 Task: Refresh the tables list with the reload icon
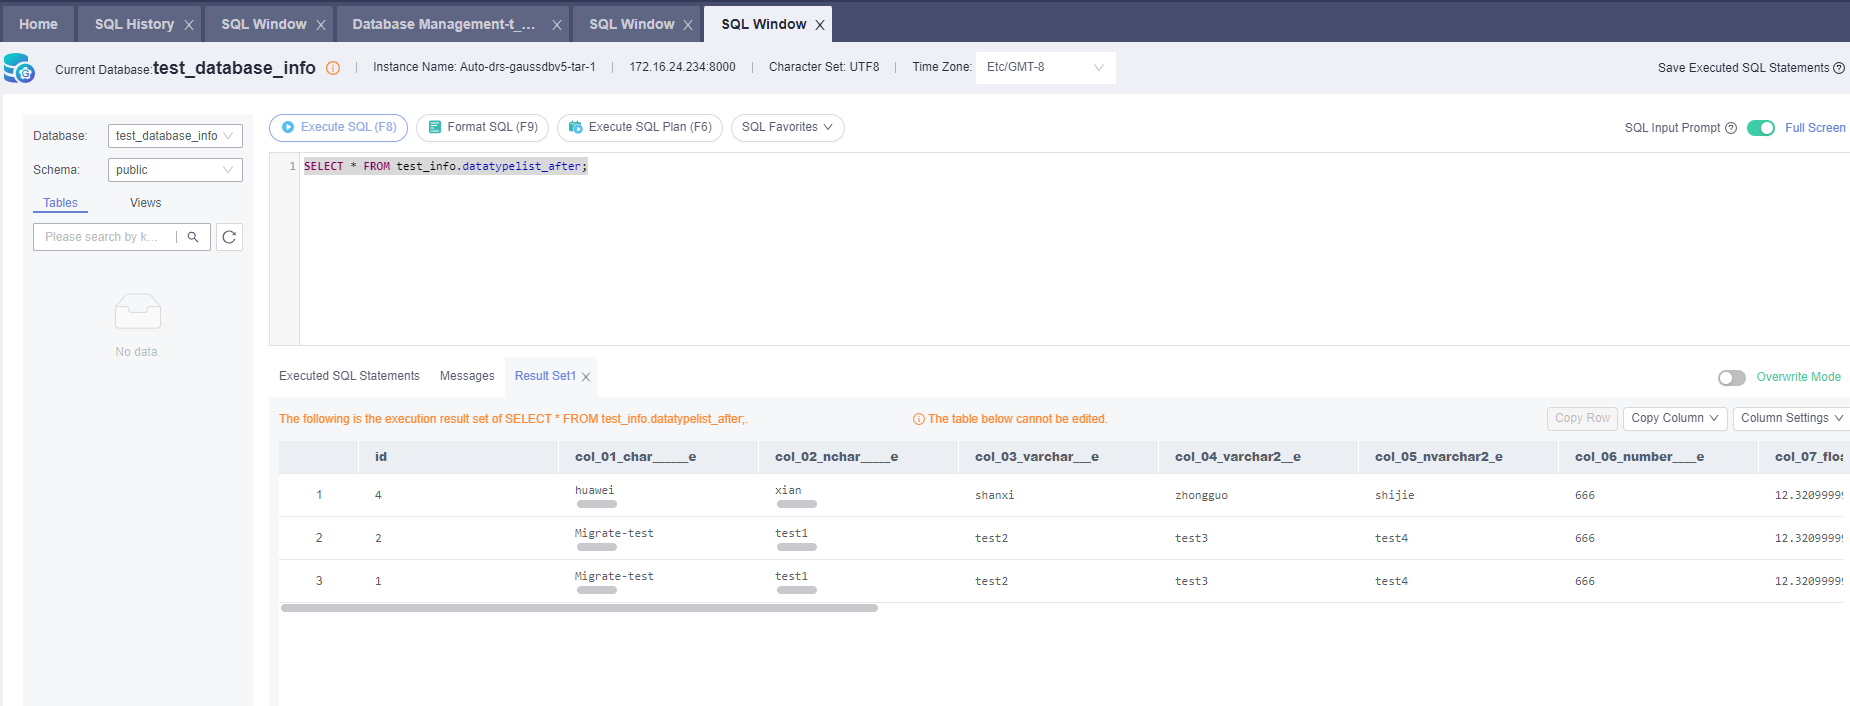(229, 237)
